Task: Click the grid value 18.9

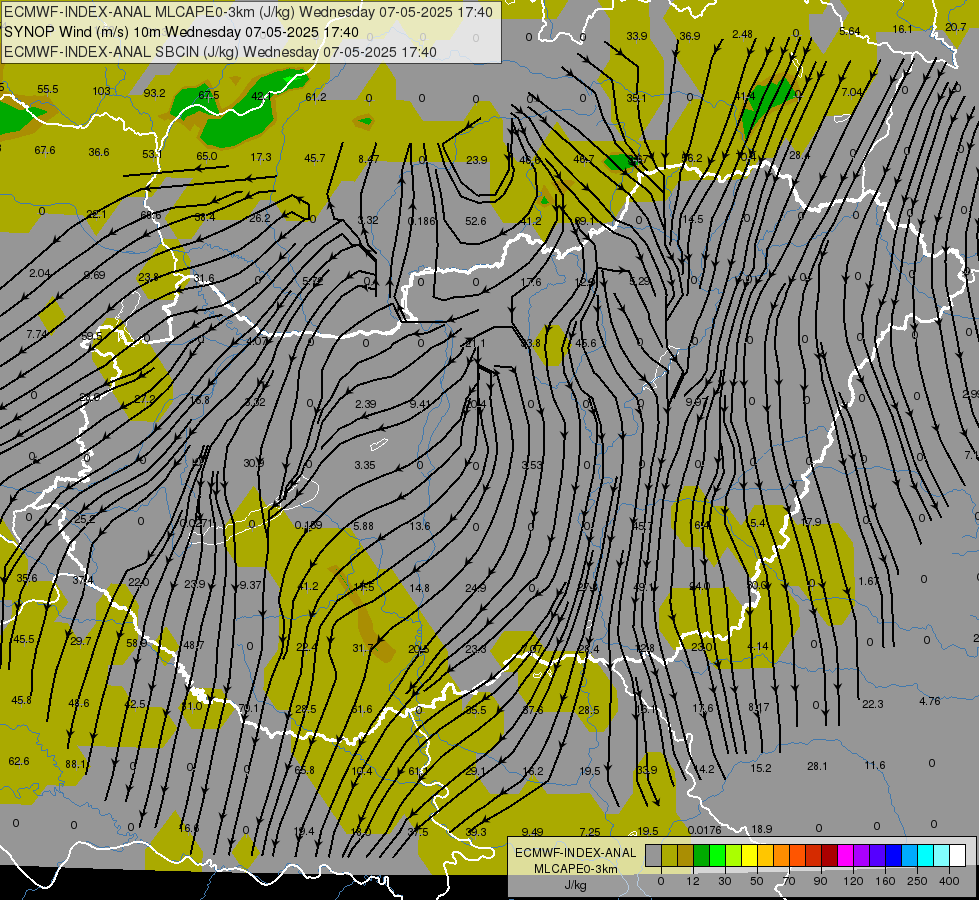Action: (x=762, y=829)
